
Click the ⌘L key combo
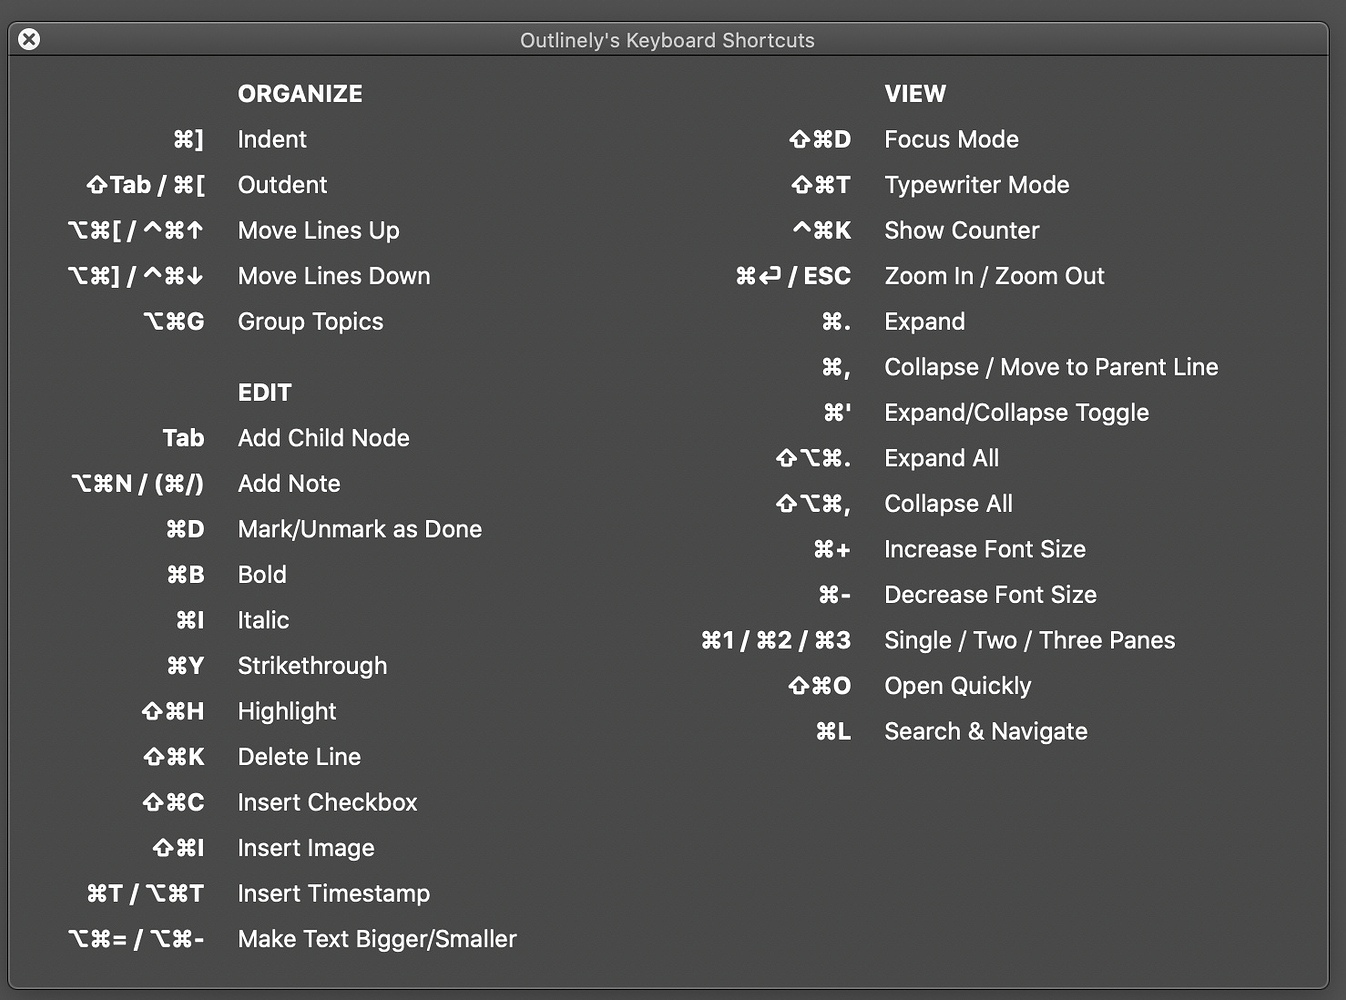point(834,731)
